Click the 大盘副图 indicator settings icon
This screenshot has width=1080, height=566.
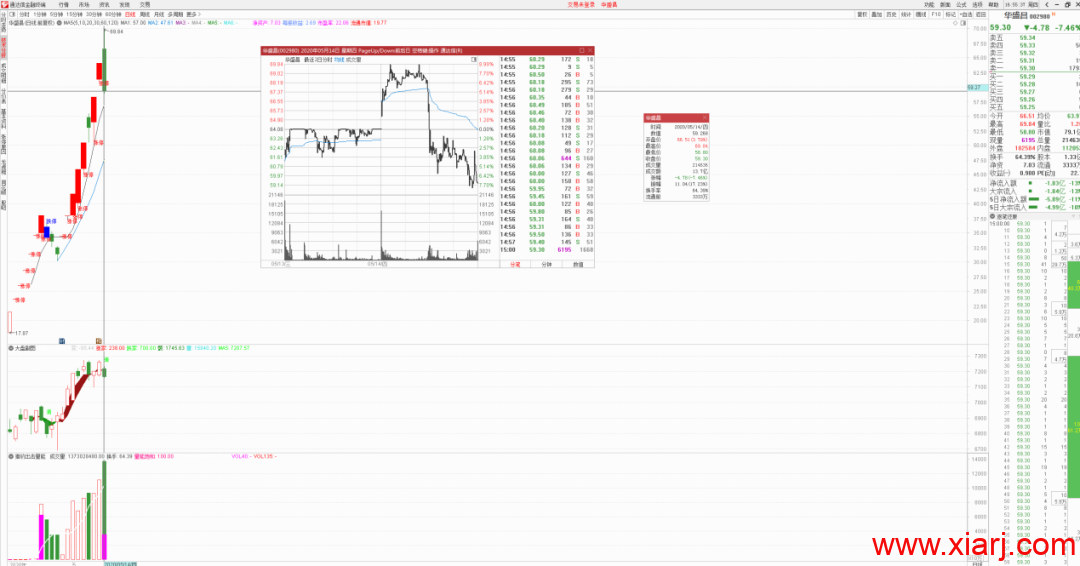pyautogui.click(x=11, y=348)
